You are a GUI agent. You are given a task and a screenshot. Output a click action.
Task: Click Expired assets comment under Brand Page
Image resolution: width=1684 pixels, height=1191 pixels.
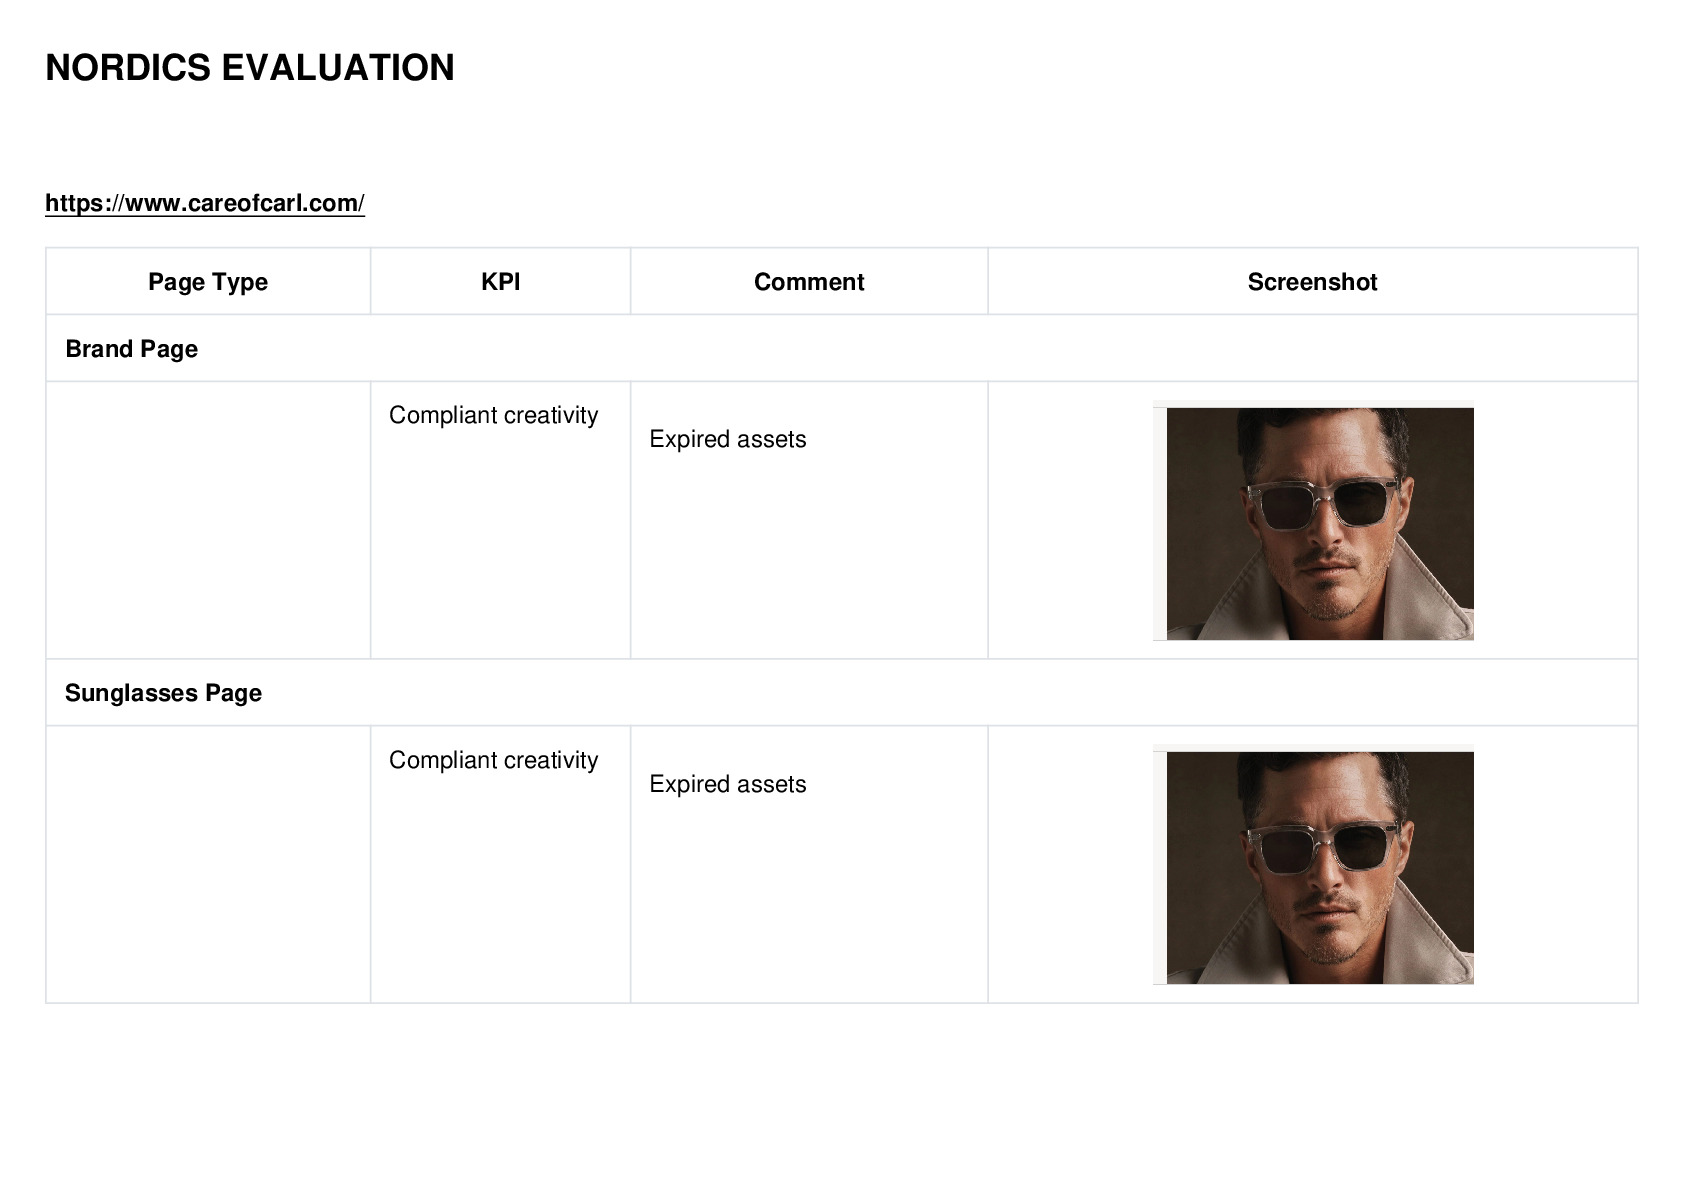coord(728,439)
